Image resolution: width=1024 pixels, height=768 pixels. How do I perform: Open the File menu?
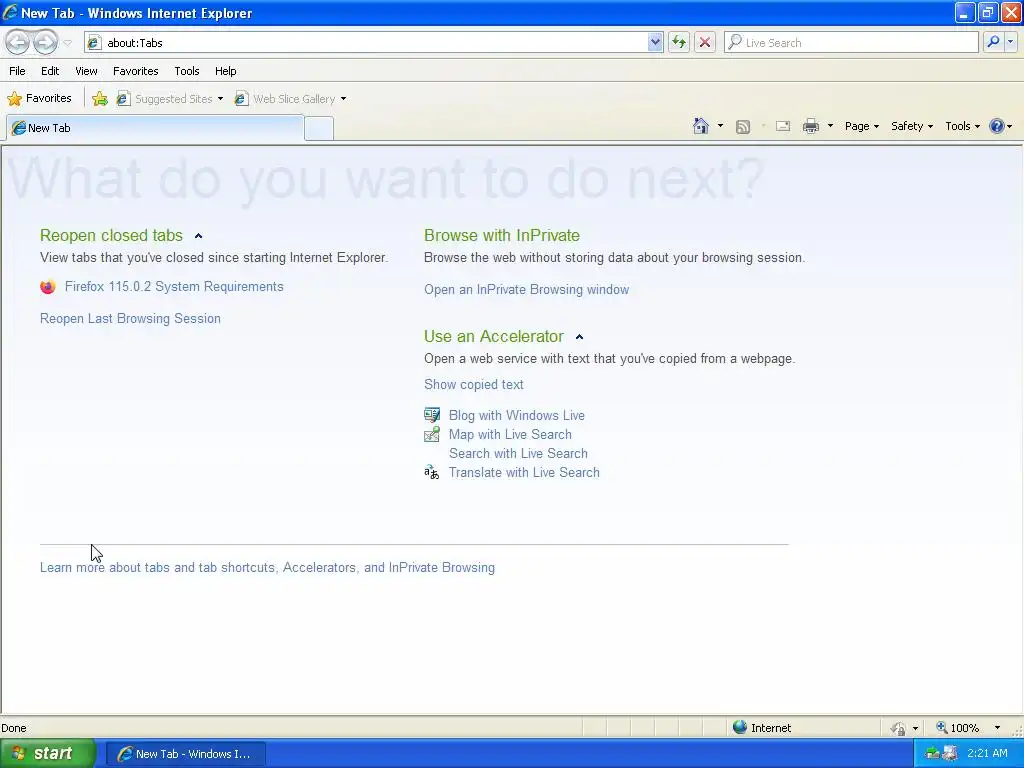click(18, 71)
